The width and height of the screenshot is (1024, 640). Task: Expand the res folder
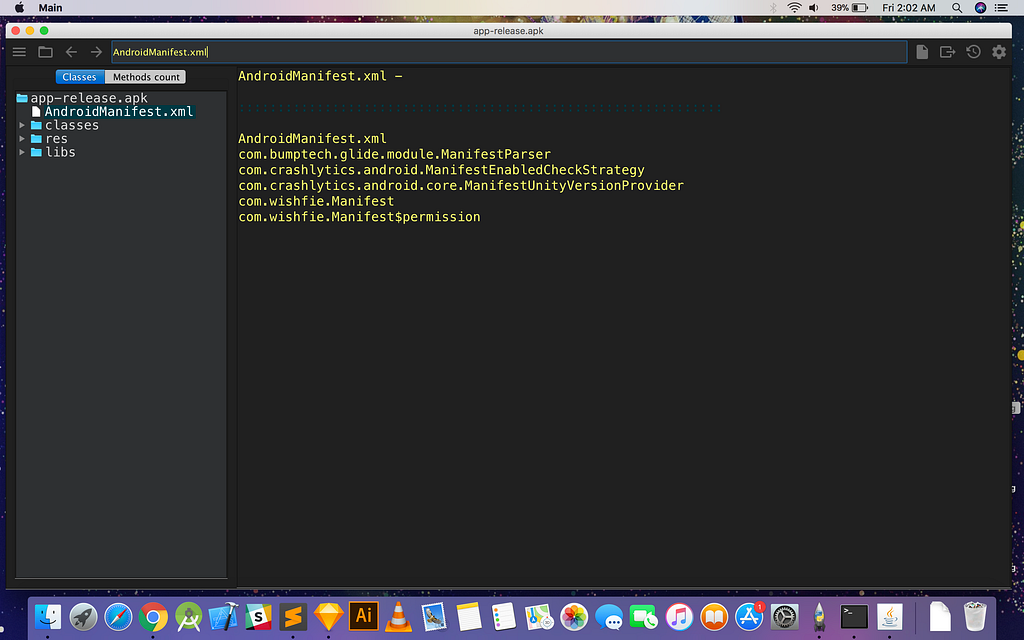(x=22, y=138)
